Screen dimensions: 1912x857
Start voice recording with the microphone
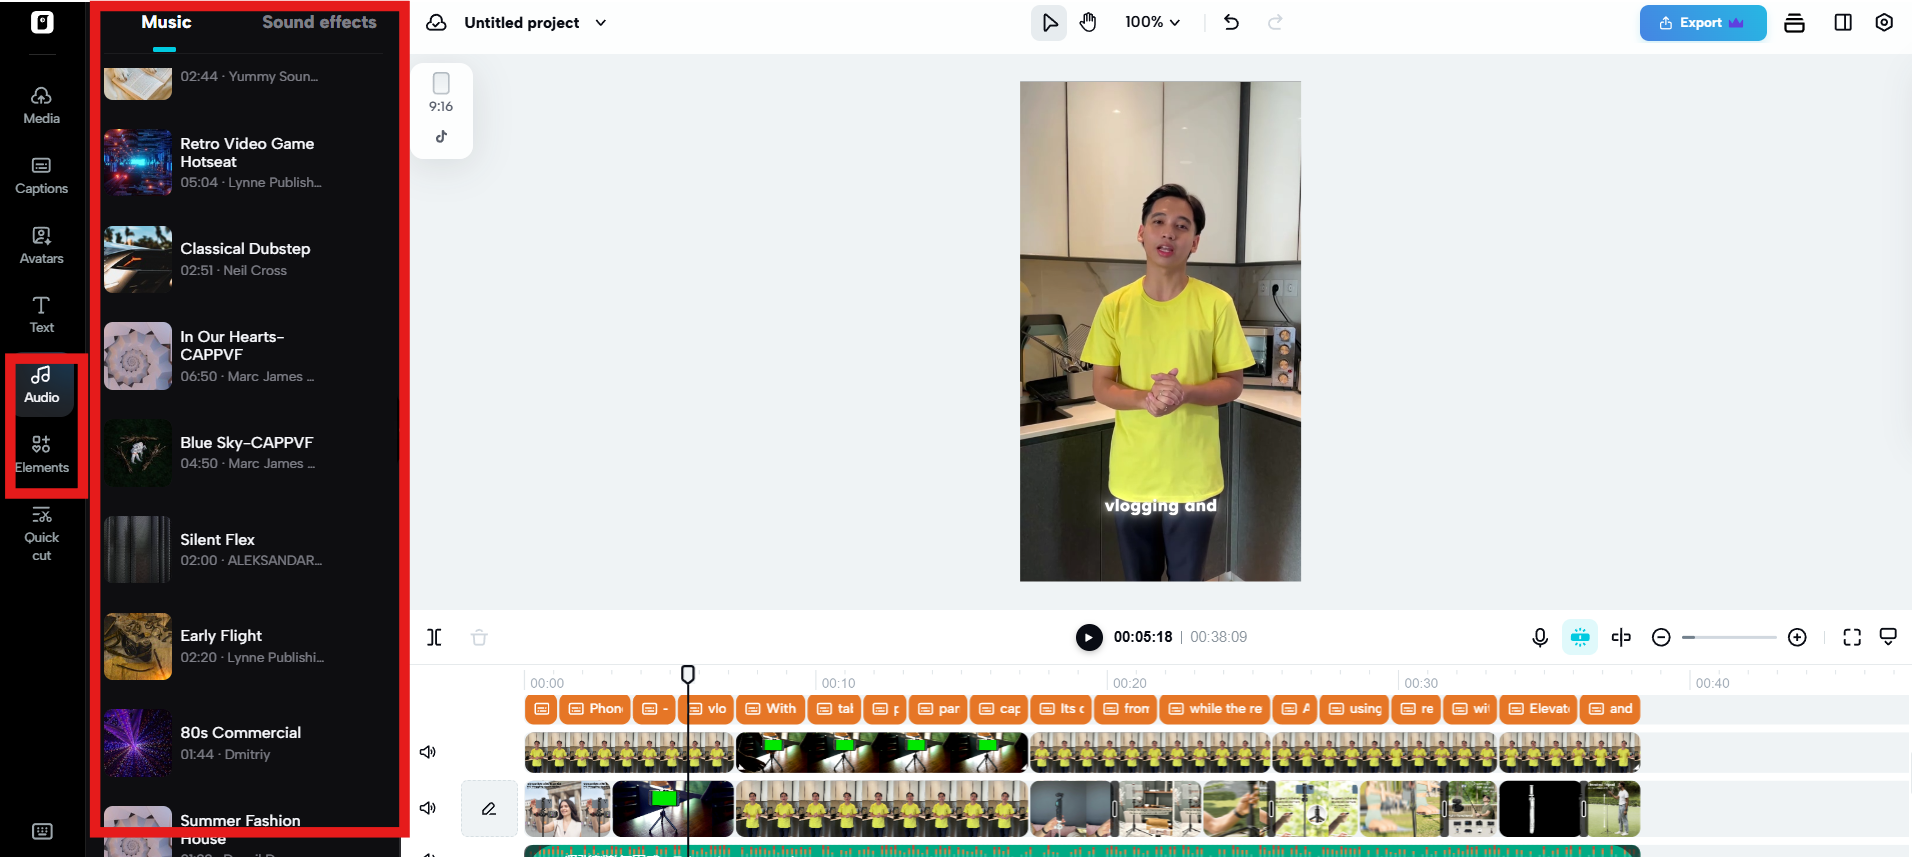[x=1540, y=637]
